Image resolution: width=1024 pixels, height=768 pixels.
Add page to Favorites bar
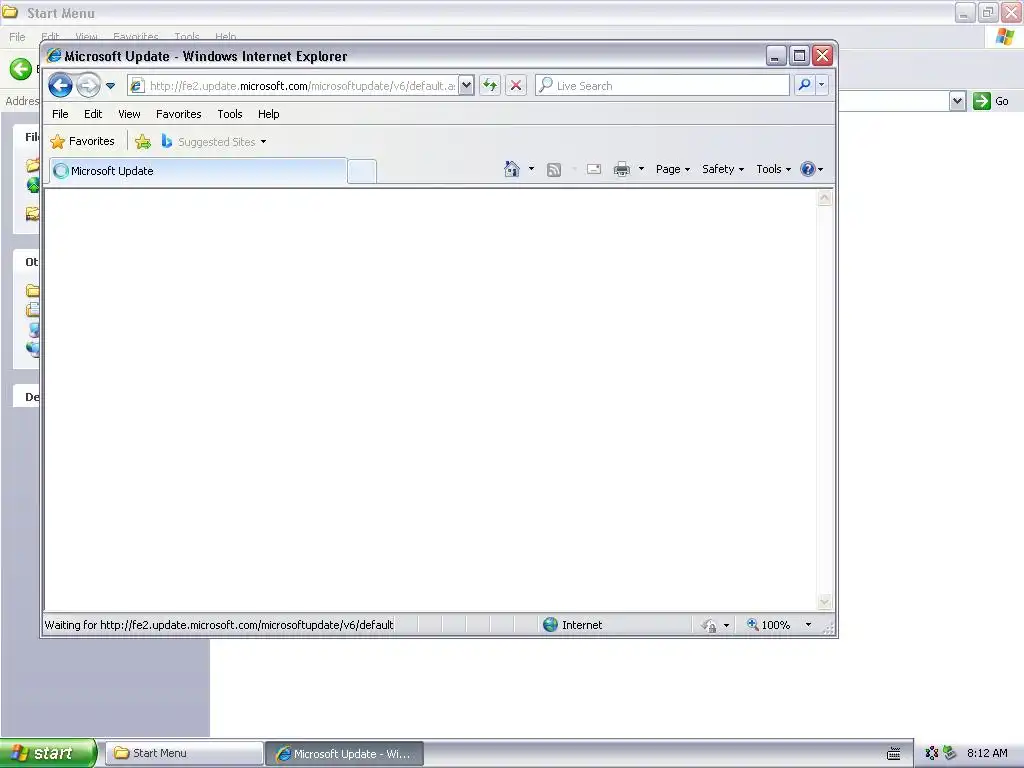tap(143, 142)
